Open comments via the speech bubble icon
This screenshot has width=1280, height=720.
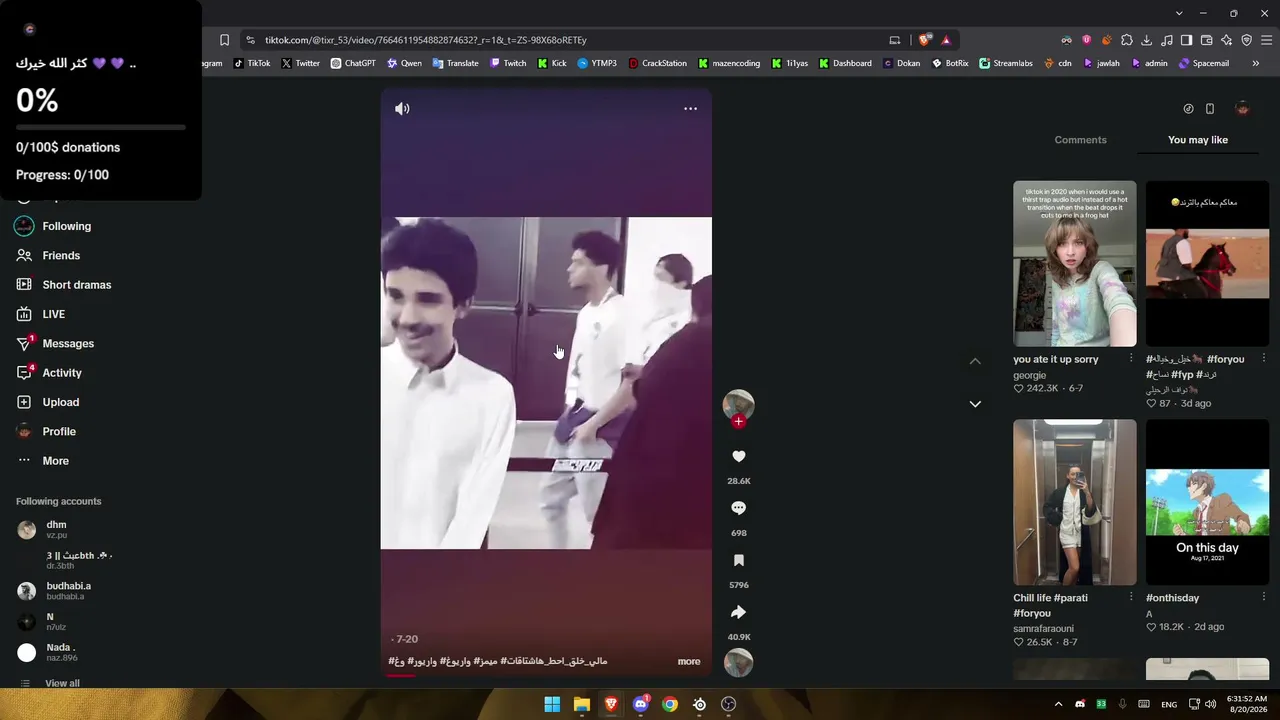point(738,508)
